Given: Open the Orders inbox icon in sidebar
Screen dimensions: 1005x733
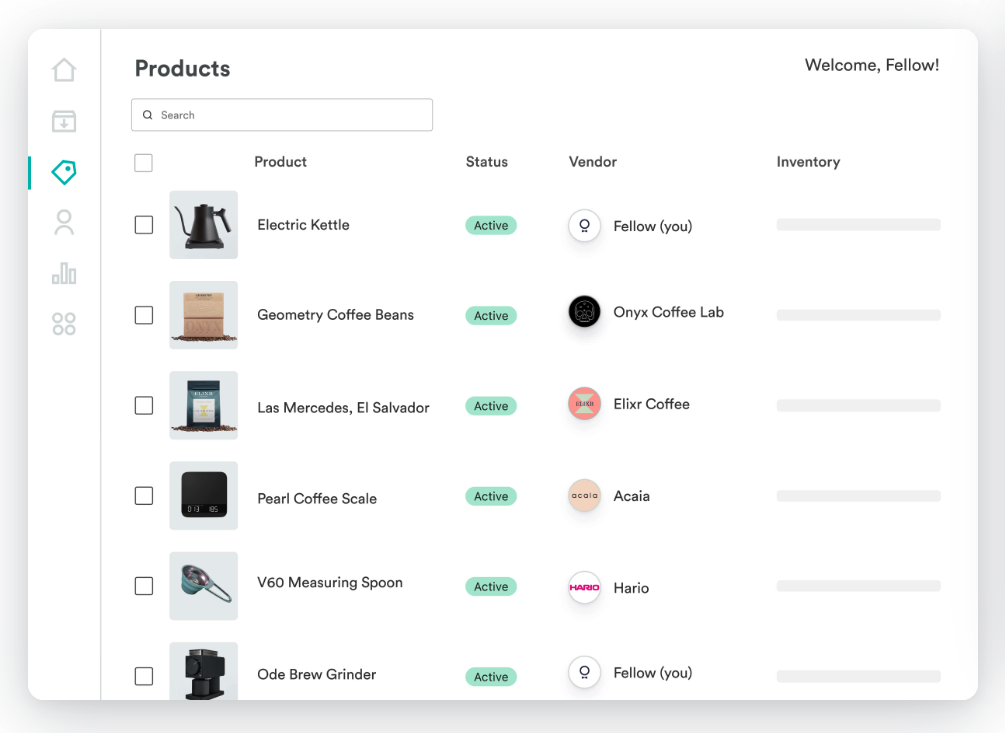Looking at the screenshot, I should coord(64,121).
